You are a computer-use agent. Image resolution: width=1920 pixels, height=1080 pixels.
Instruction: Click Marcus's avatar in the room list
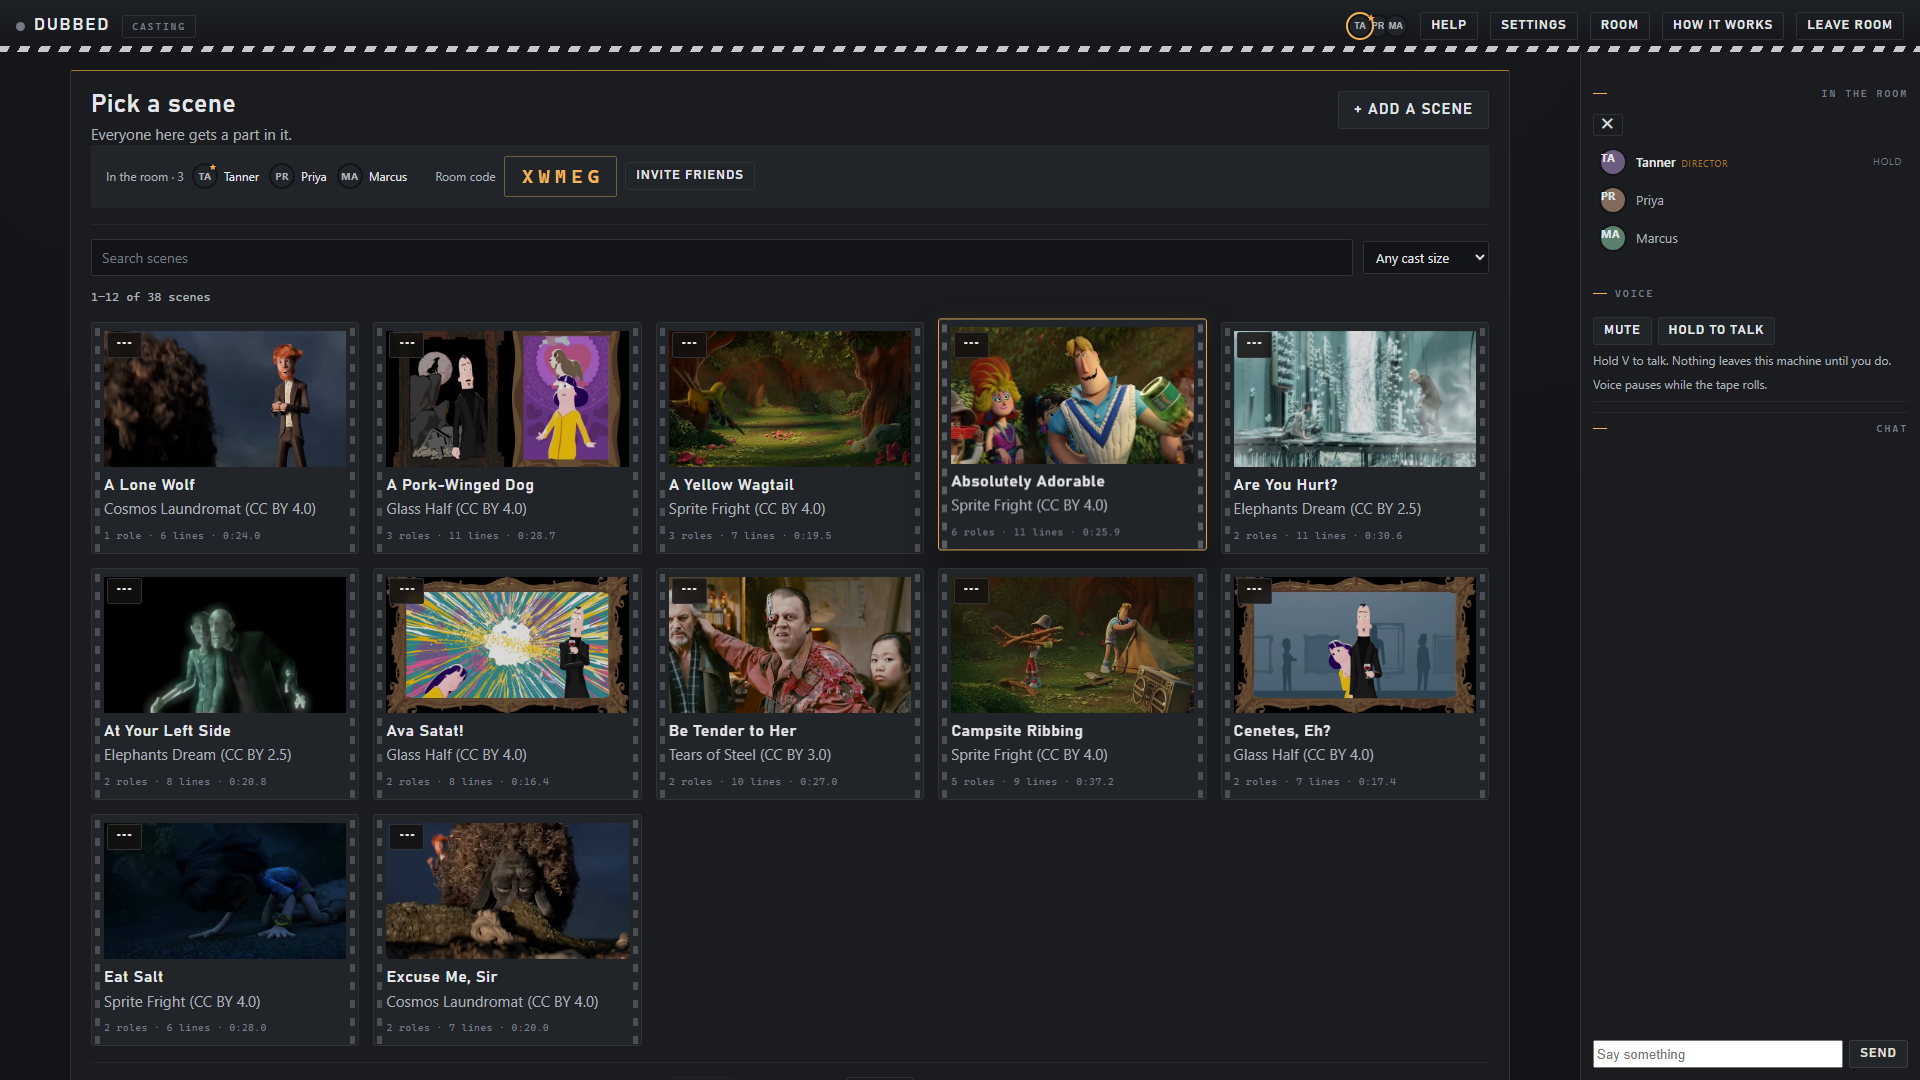1612,238
